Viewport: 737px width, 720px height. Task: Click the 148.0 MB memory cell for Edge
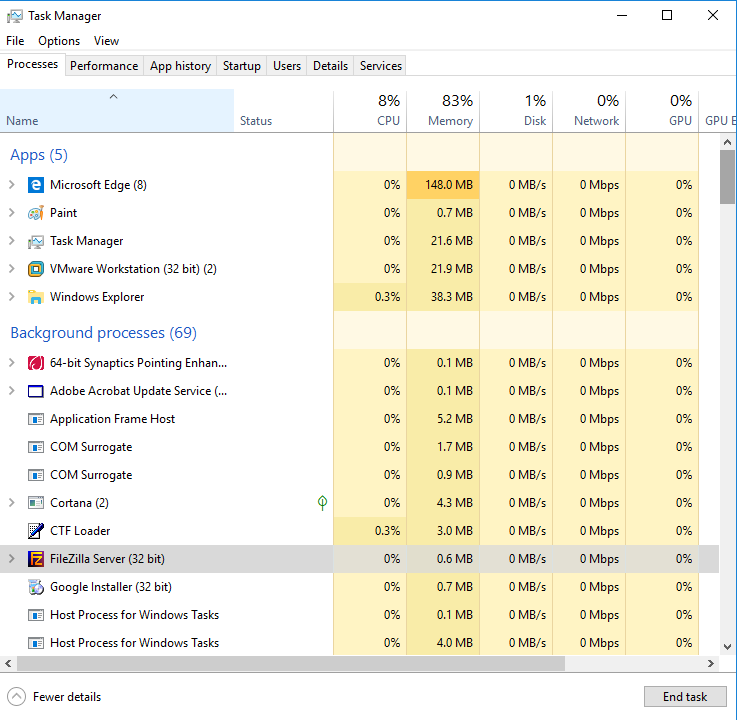tap(443, 185)
